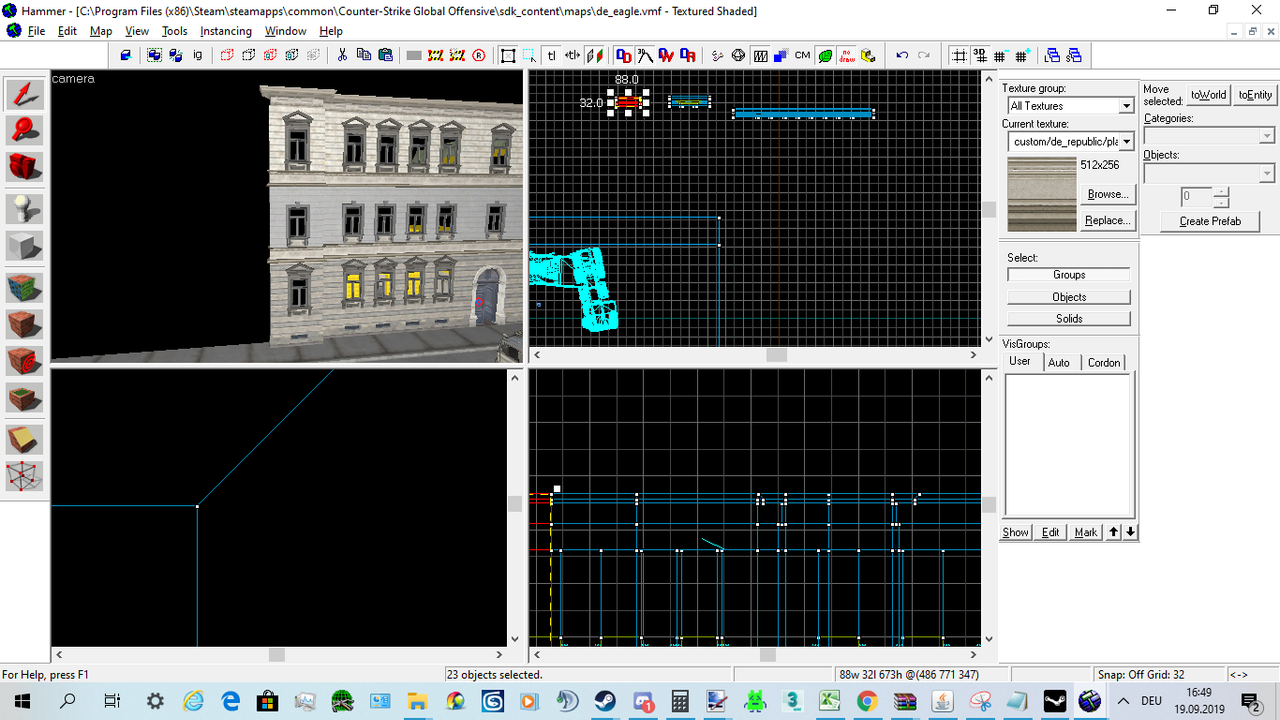Click the Carve toolbar icon

point(125,55)
